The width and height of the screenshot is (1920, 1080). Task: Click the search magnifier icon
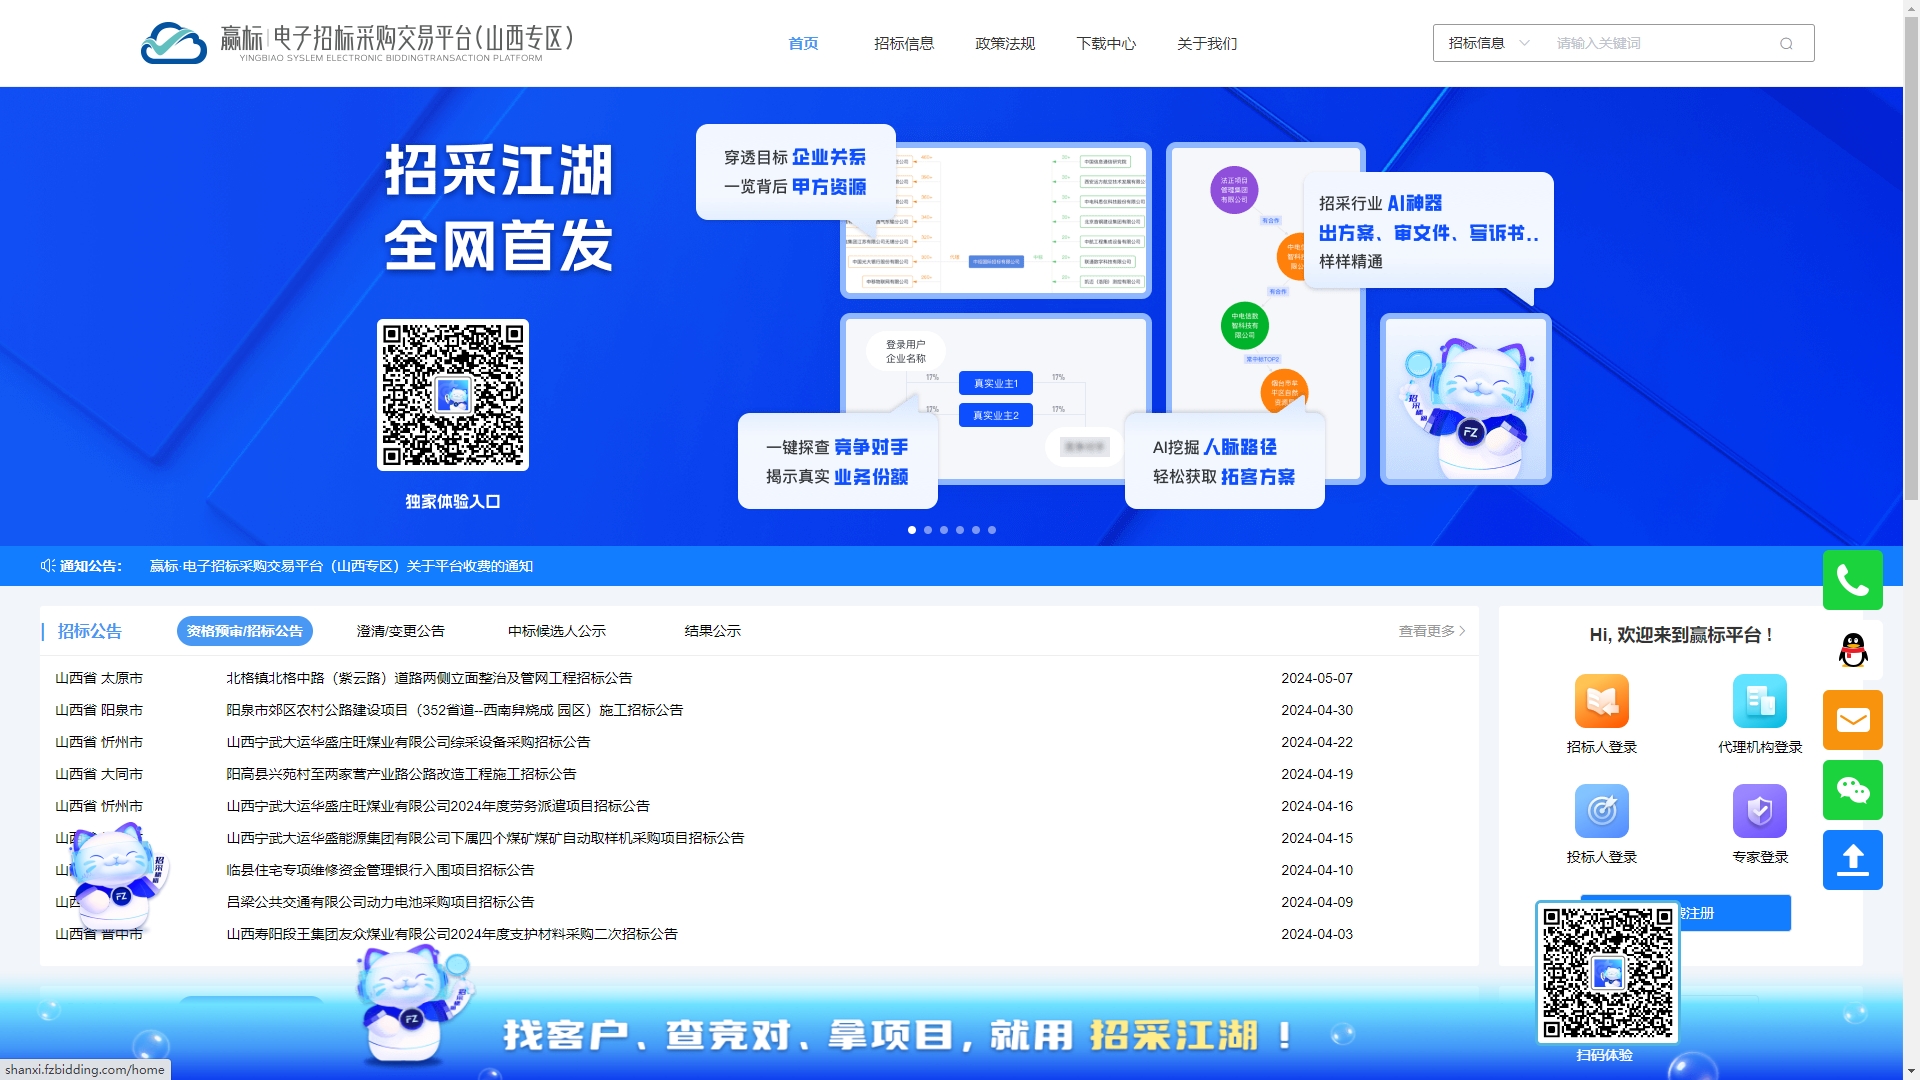tap(1786, 44)
